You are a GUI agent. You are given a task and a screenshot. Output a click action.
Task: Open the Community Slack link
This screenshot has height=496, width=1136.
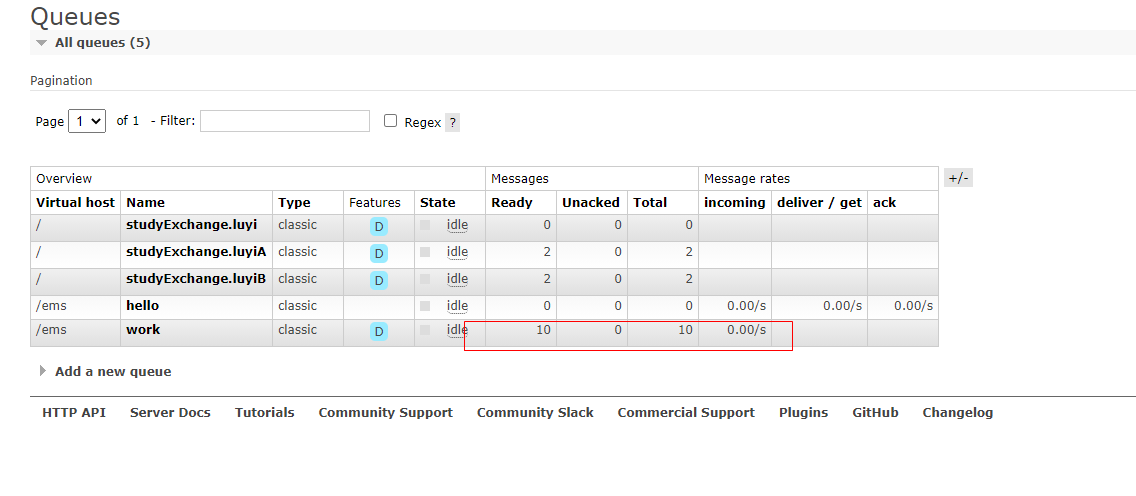[535, 413]
